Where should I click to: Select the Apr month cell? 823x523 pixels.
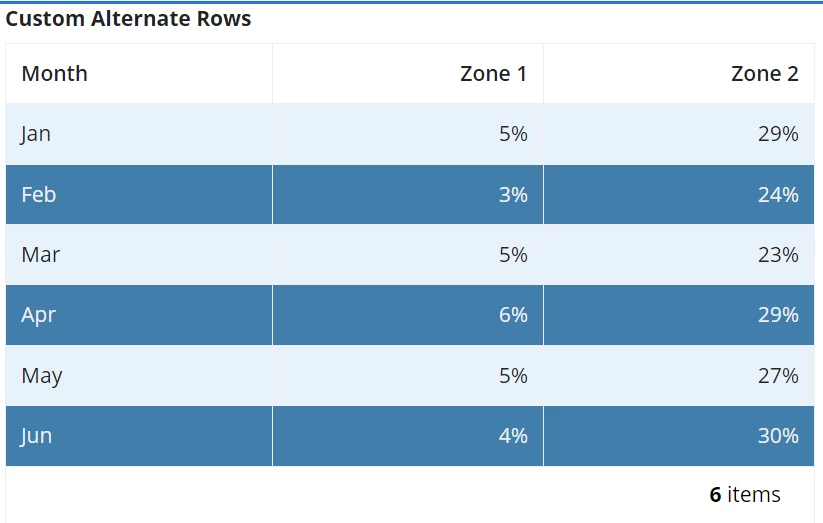[x=139, y=315]
